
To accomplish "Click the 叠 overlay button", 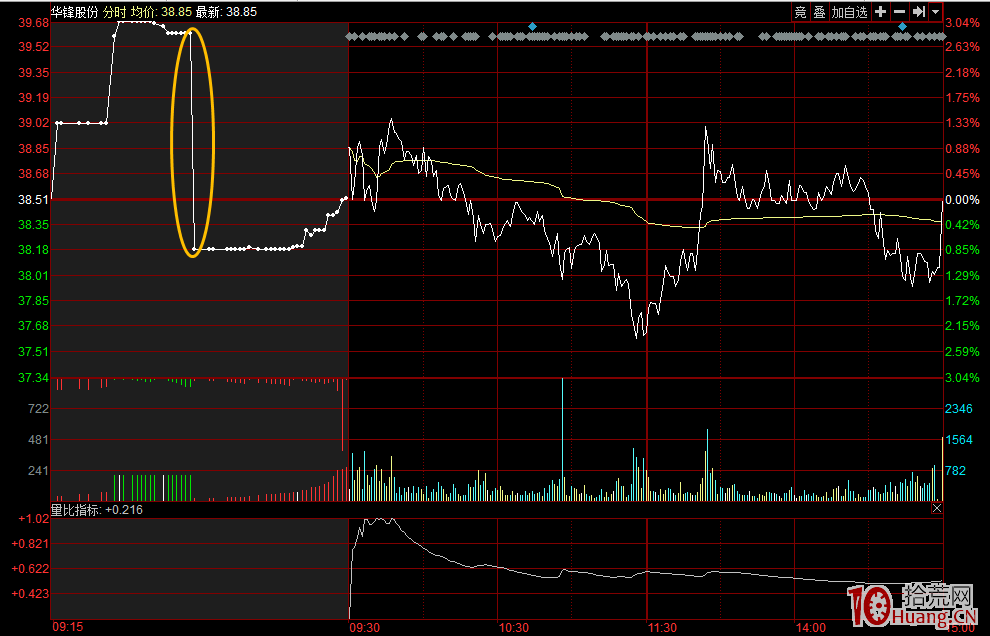I will [819, 12].
